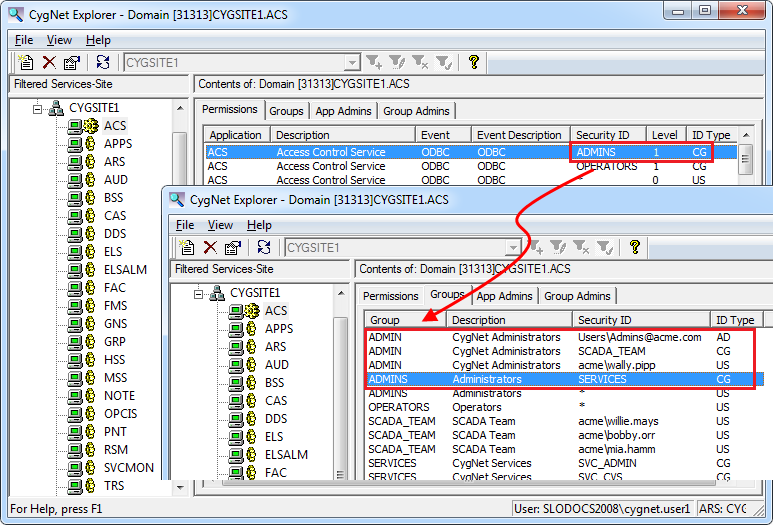Sort by Event Description column header
Screen dimensions: 773x525
click(521, 135)
